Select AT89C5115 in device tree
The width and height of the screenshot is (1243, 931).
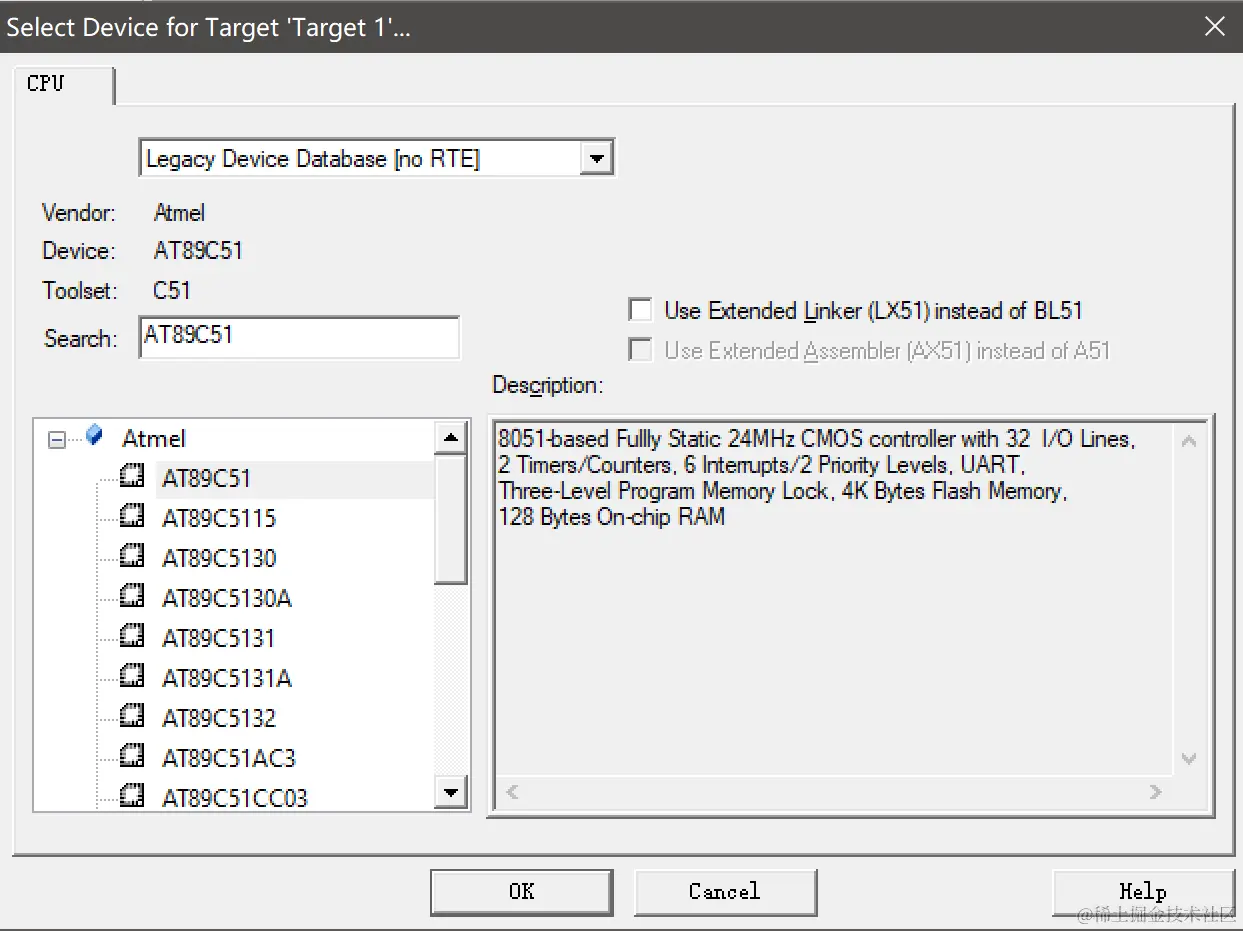(219, 518)
